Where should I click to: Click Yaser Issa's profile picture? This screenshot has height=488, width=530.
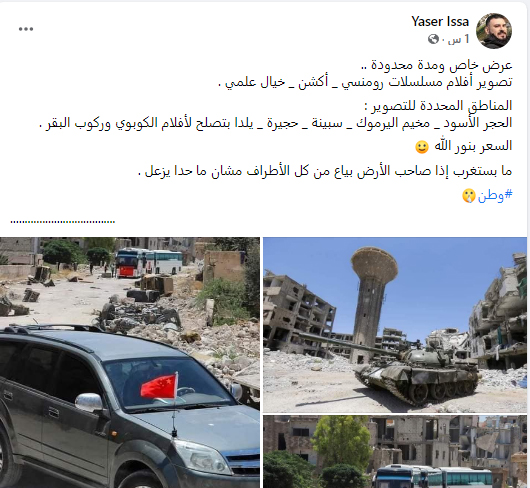point(494,31)
